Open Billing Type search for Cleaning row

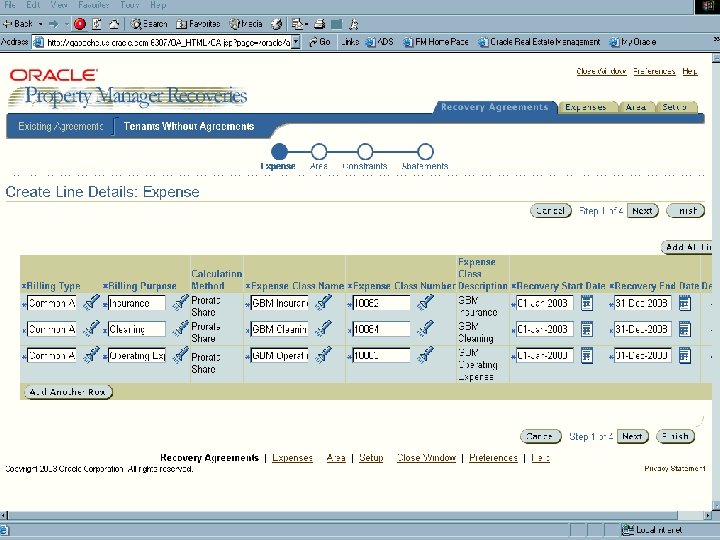click(91, 329)
